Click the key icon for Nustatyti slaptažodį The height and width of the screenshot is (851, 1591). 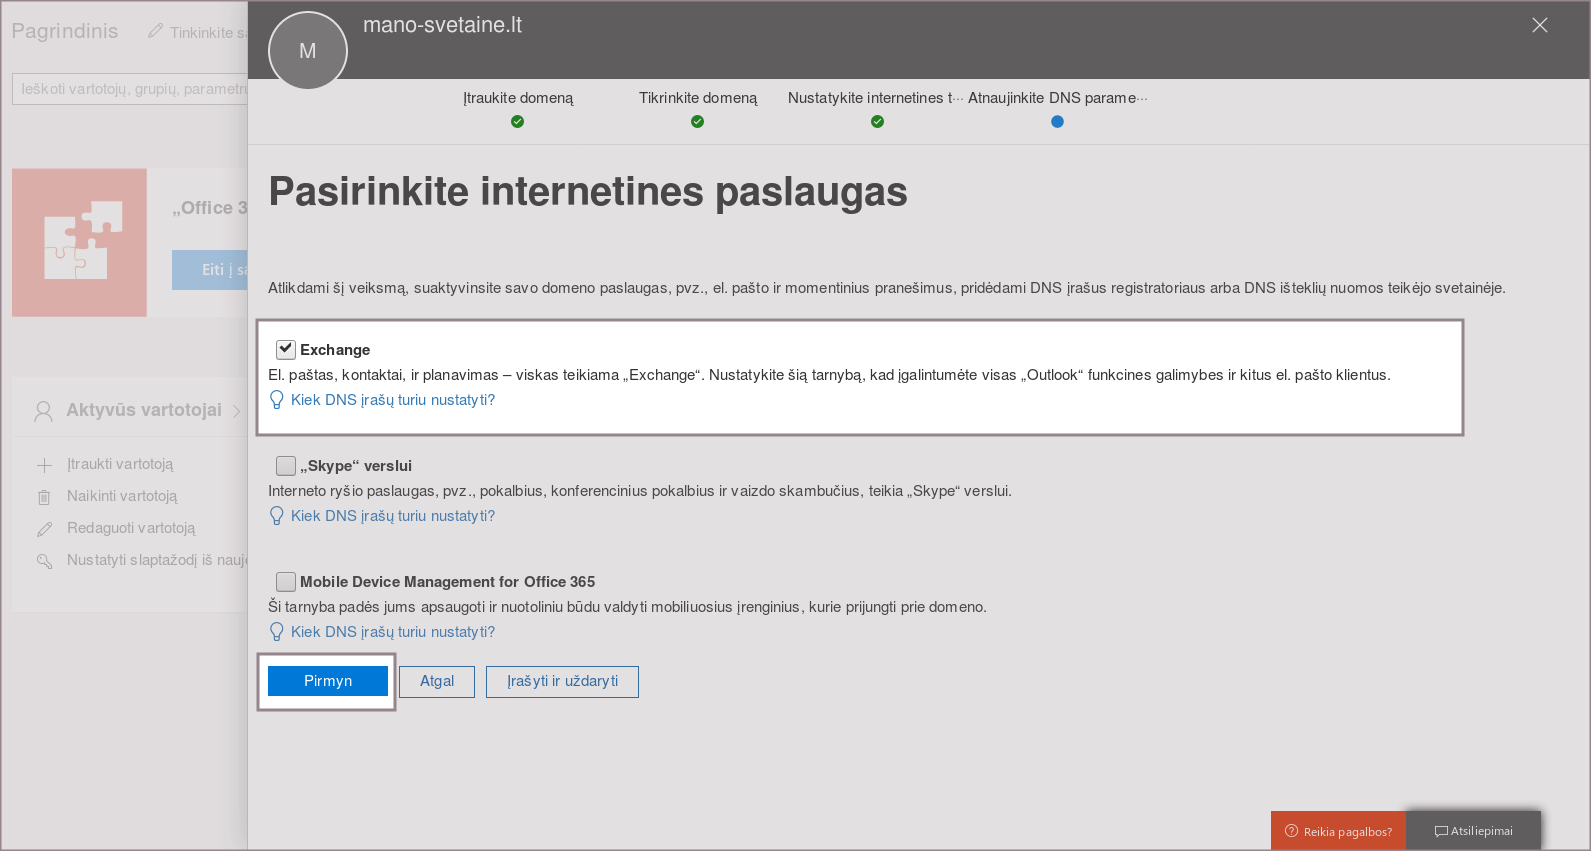pos(44,561)
